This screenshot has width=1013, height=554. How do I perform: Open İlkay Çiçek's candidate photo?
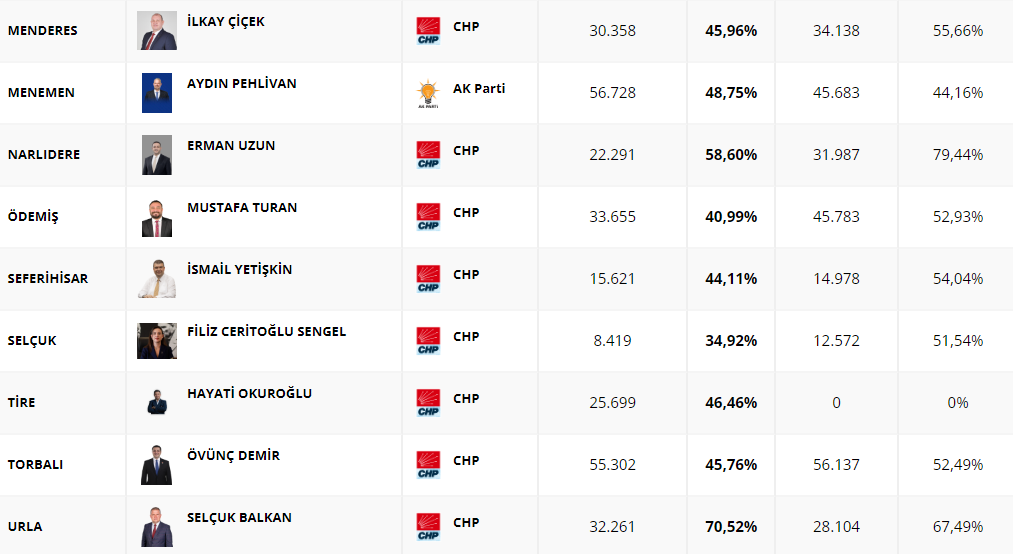click(157, 31)
